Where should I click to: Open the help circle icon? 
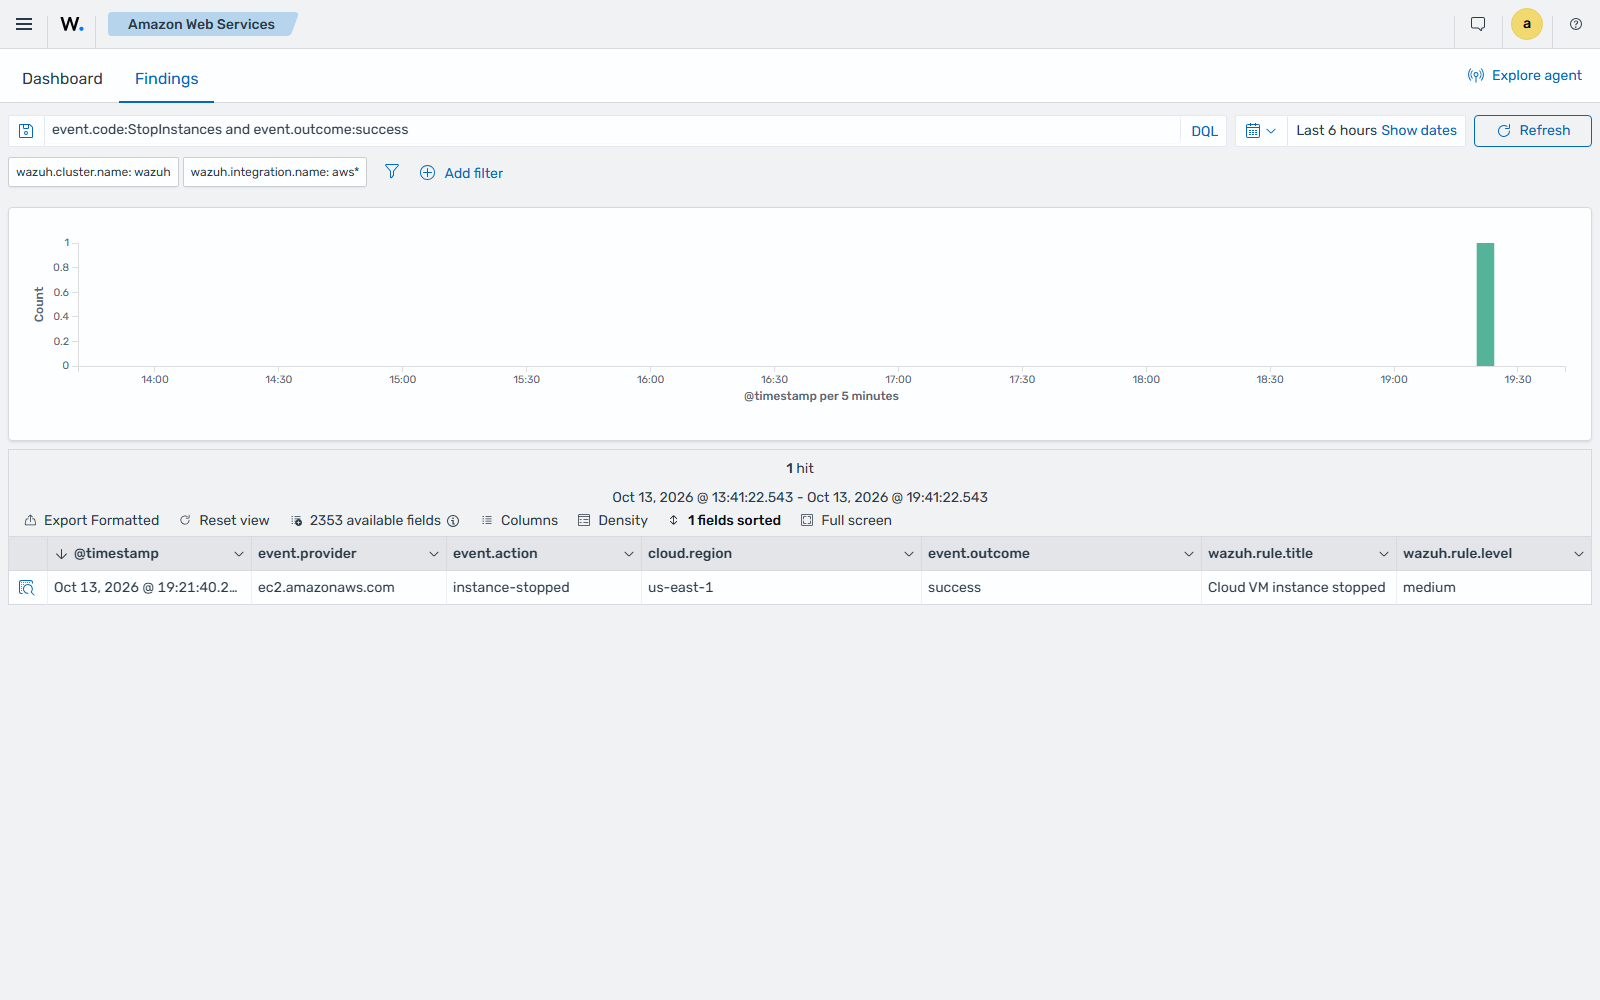click(x=1576, y=24)
